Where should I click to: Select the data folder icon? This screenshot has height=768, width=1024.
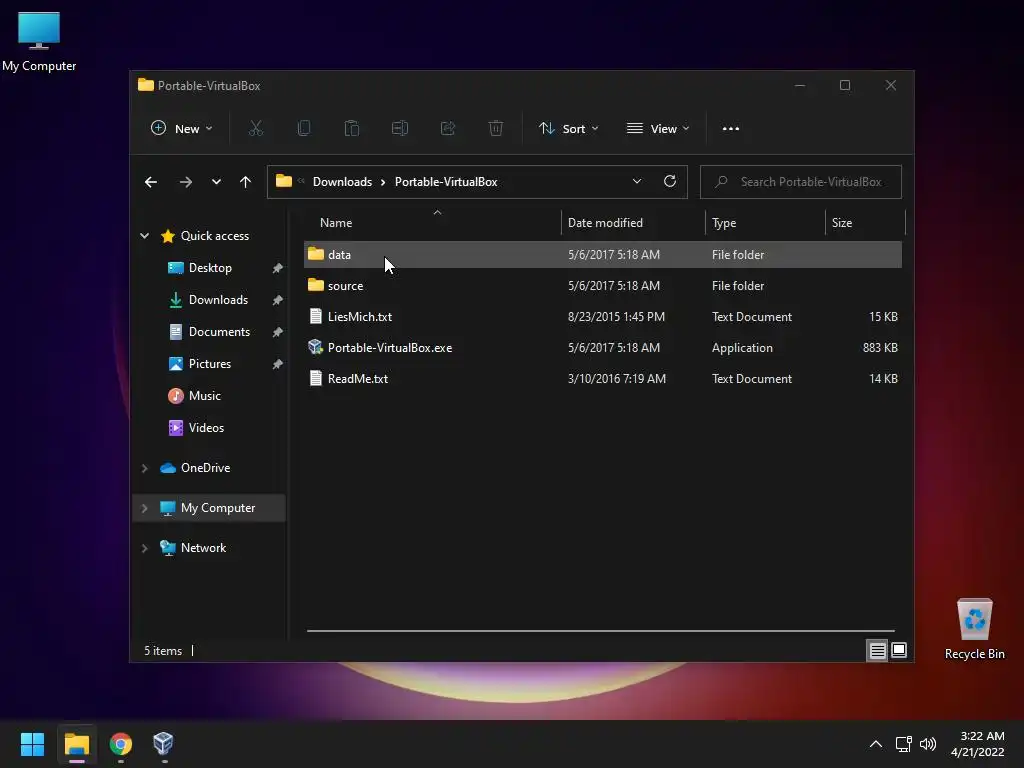(315, 254)
